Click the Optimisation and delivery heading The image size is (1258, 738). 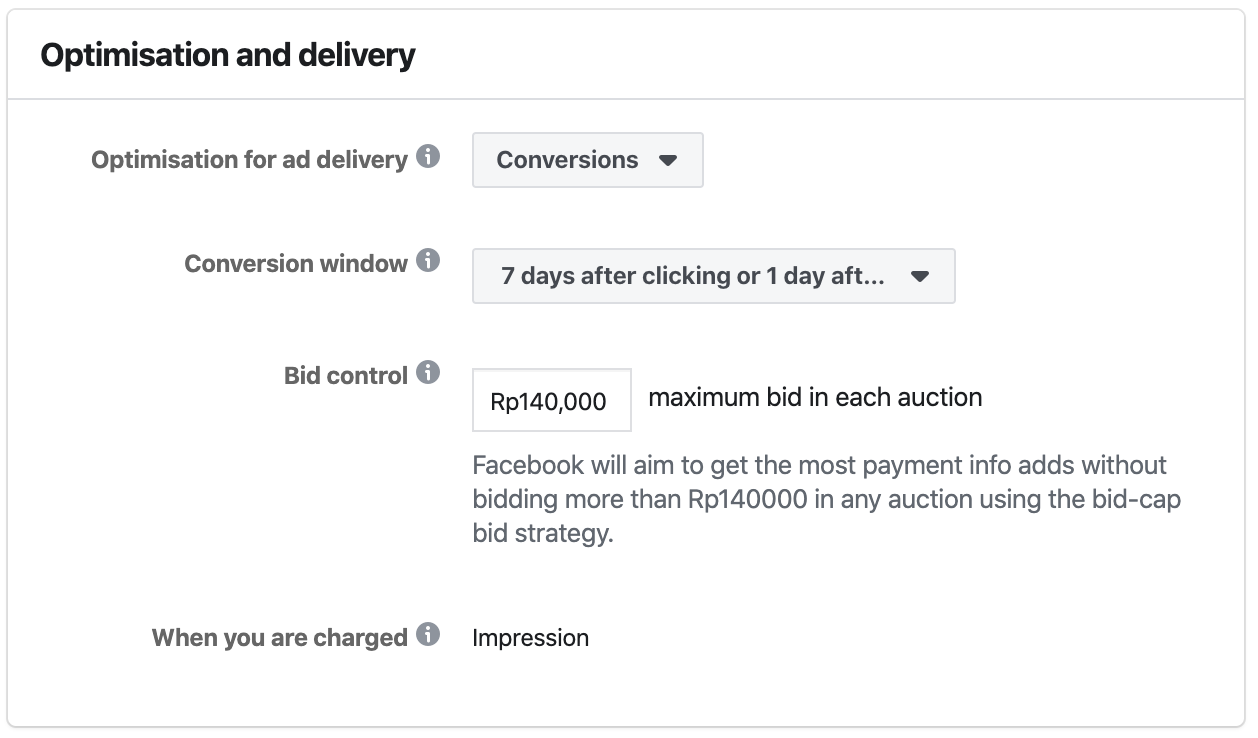tap(227, 55)
